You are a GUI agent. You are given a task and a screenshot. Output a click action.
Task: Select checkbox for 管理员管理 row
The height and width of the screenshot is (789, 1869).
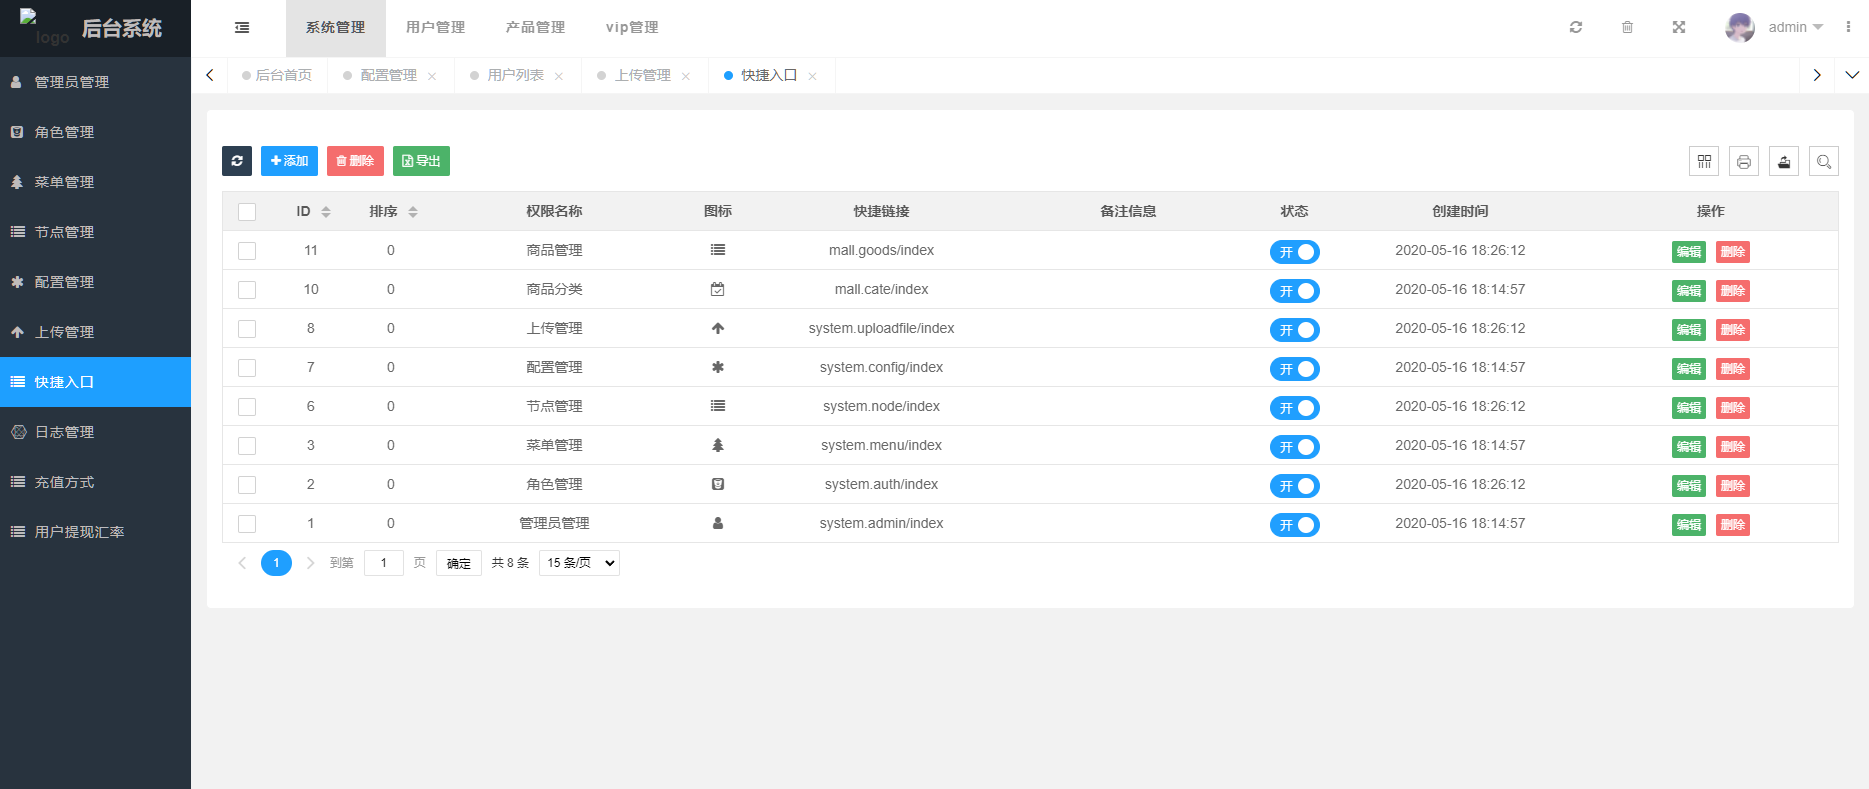[247, 524]
